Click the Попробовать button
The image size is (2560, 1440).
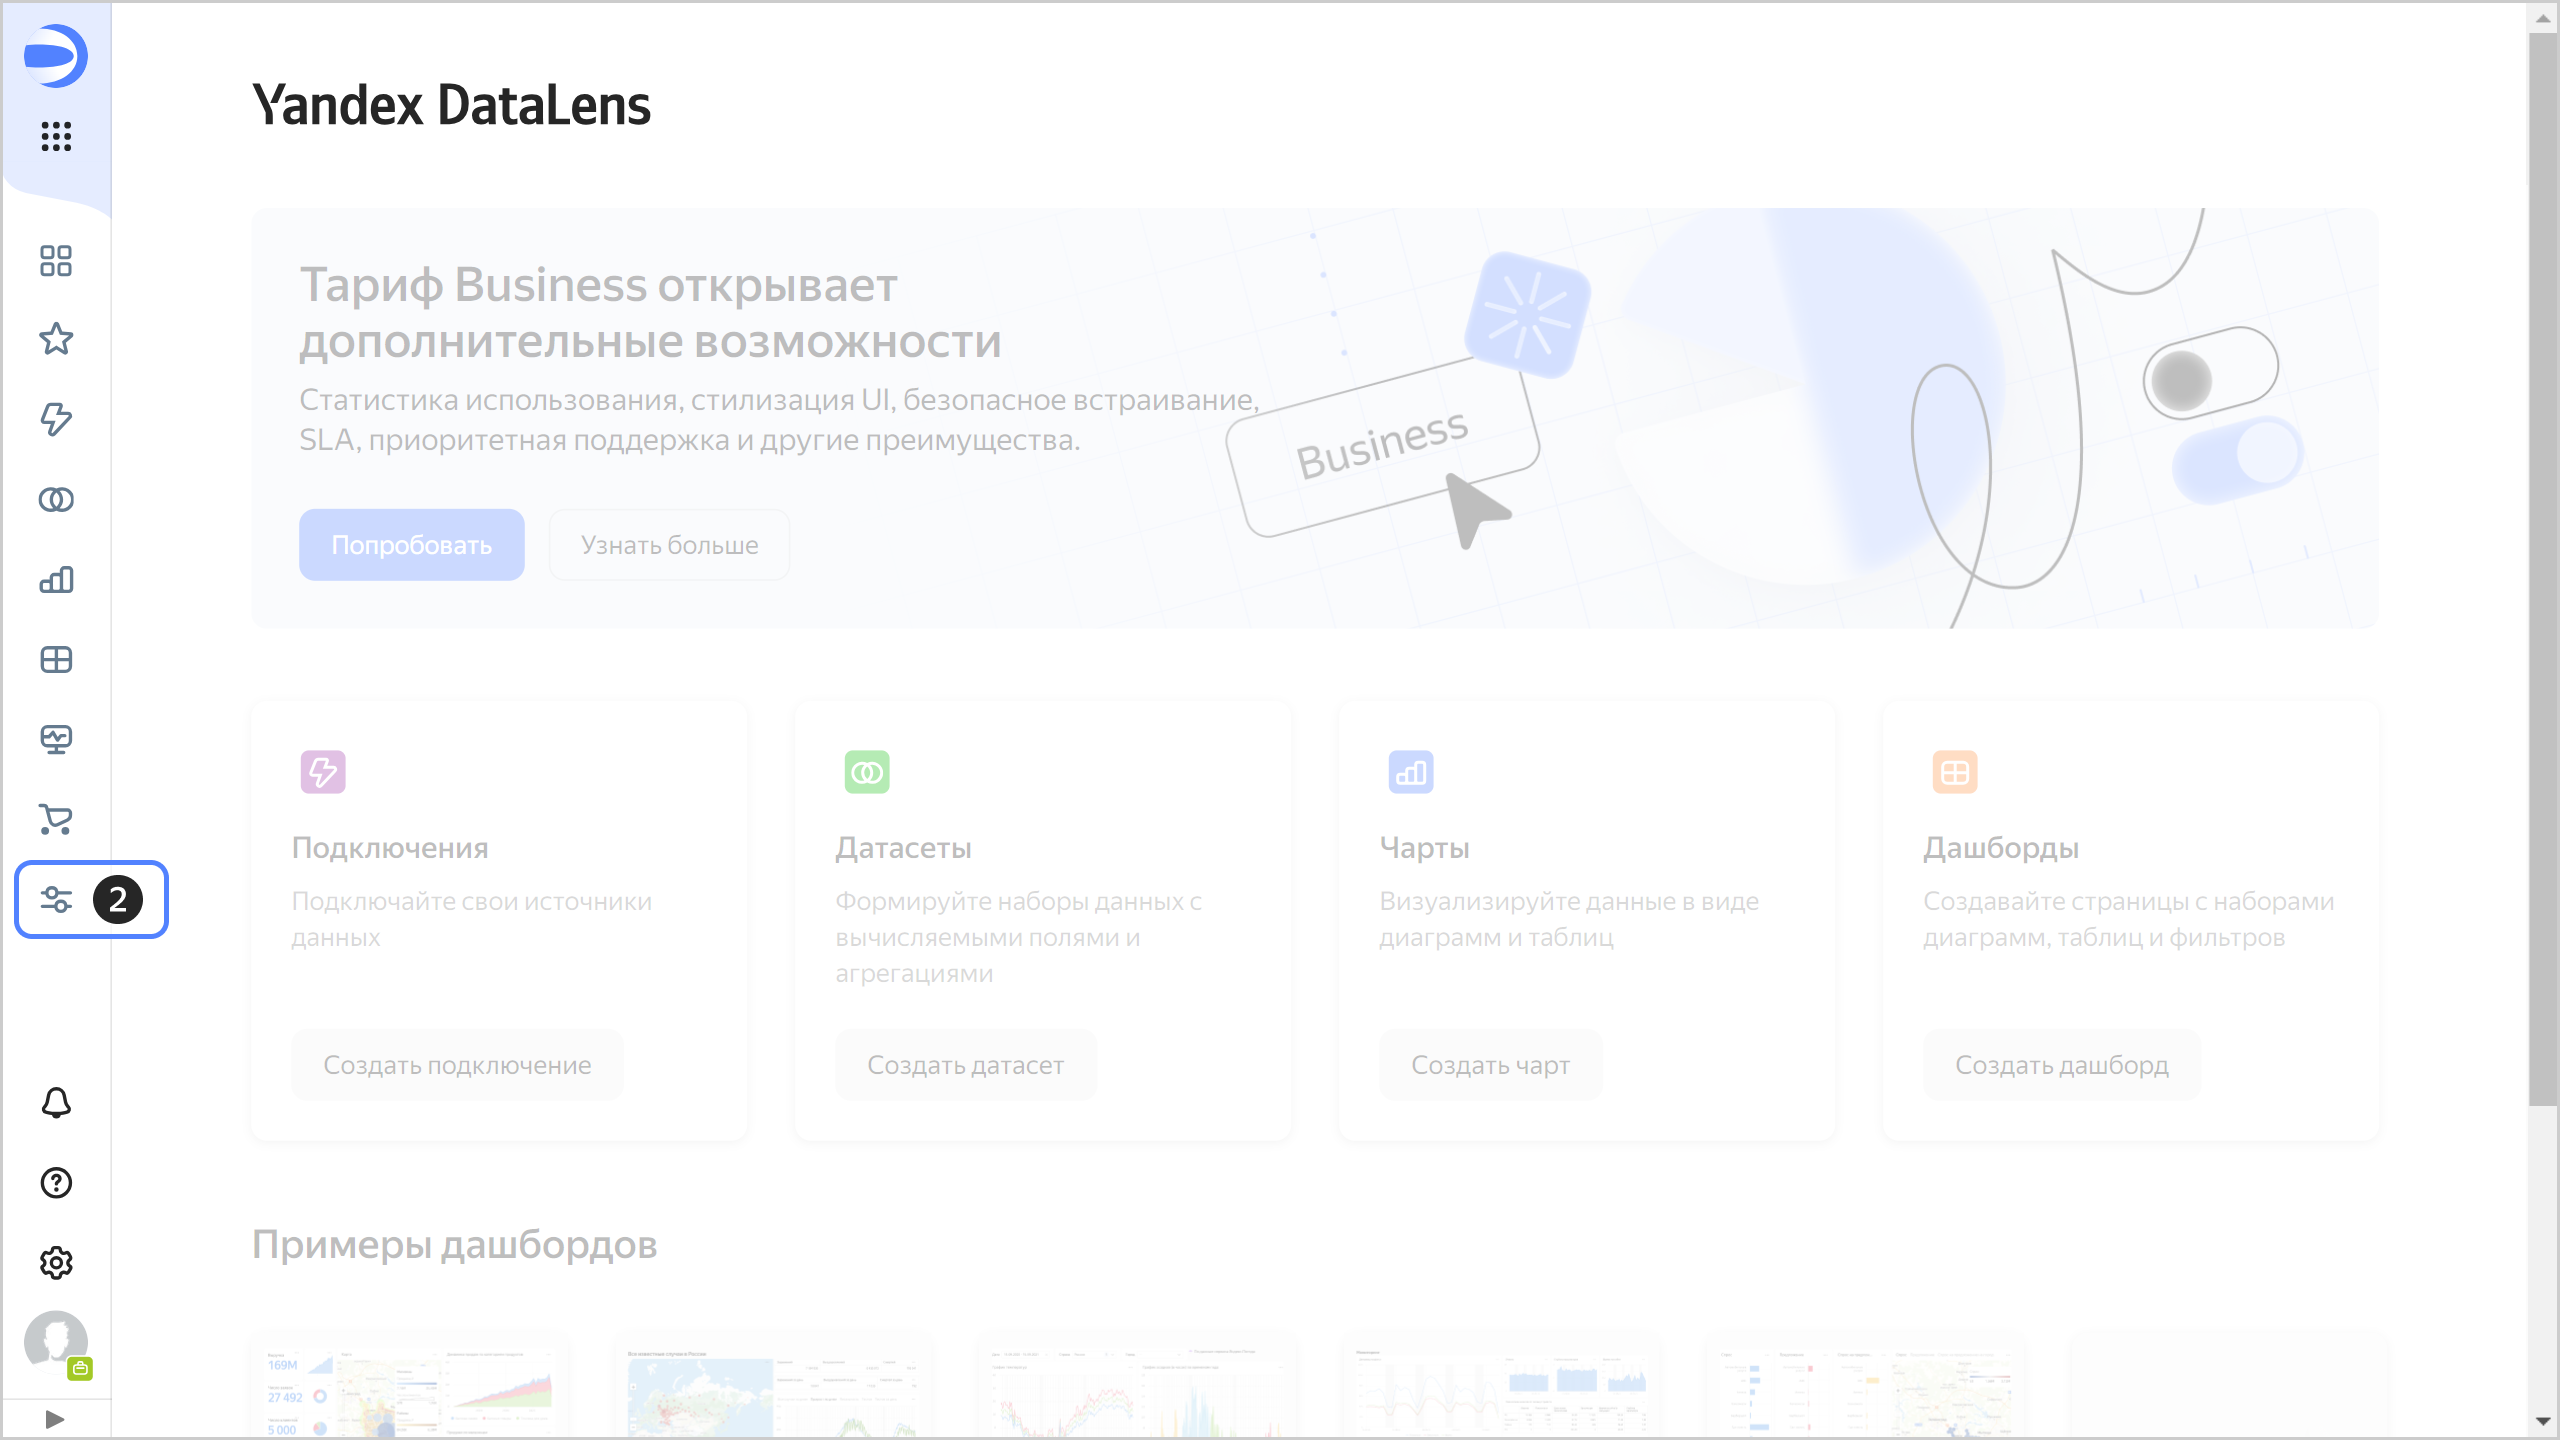pos(411,545)
